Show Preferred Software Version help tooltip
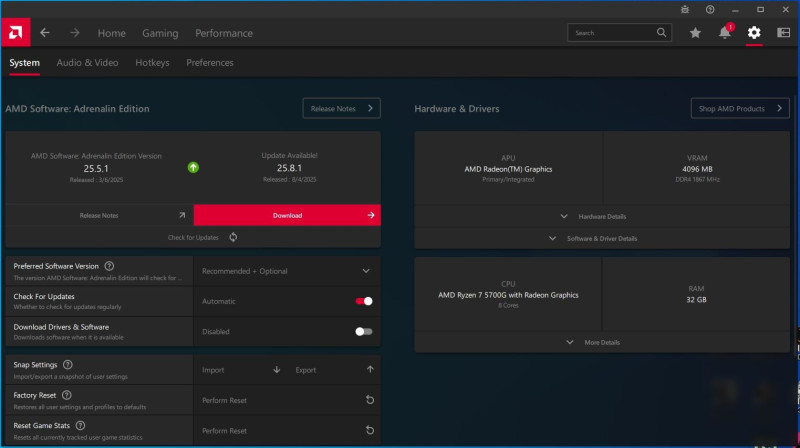 click(109, 266)
